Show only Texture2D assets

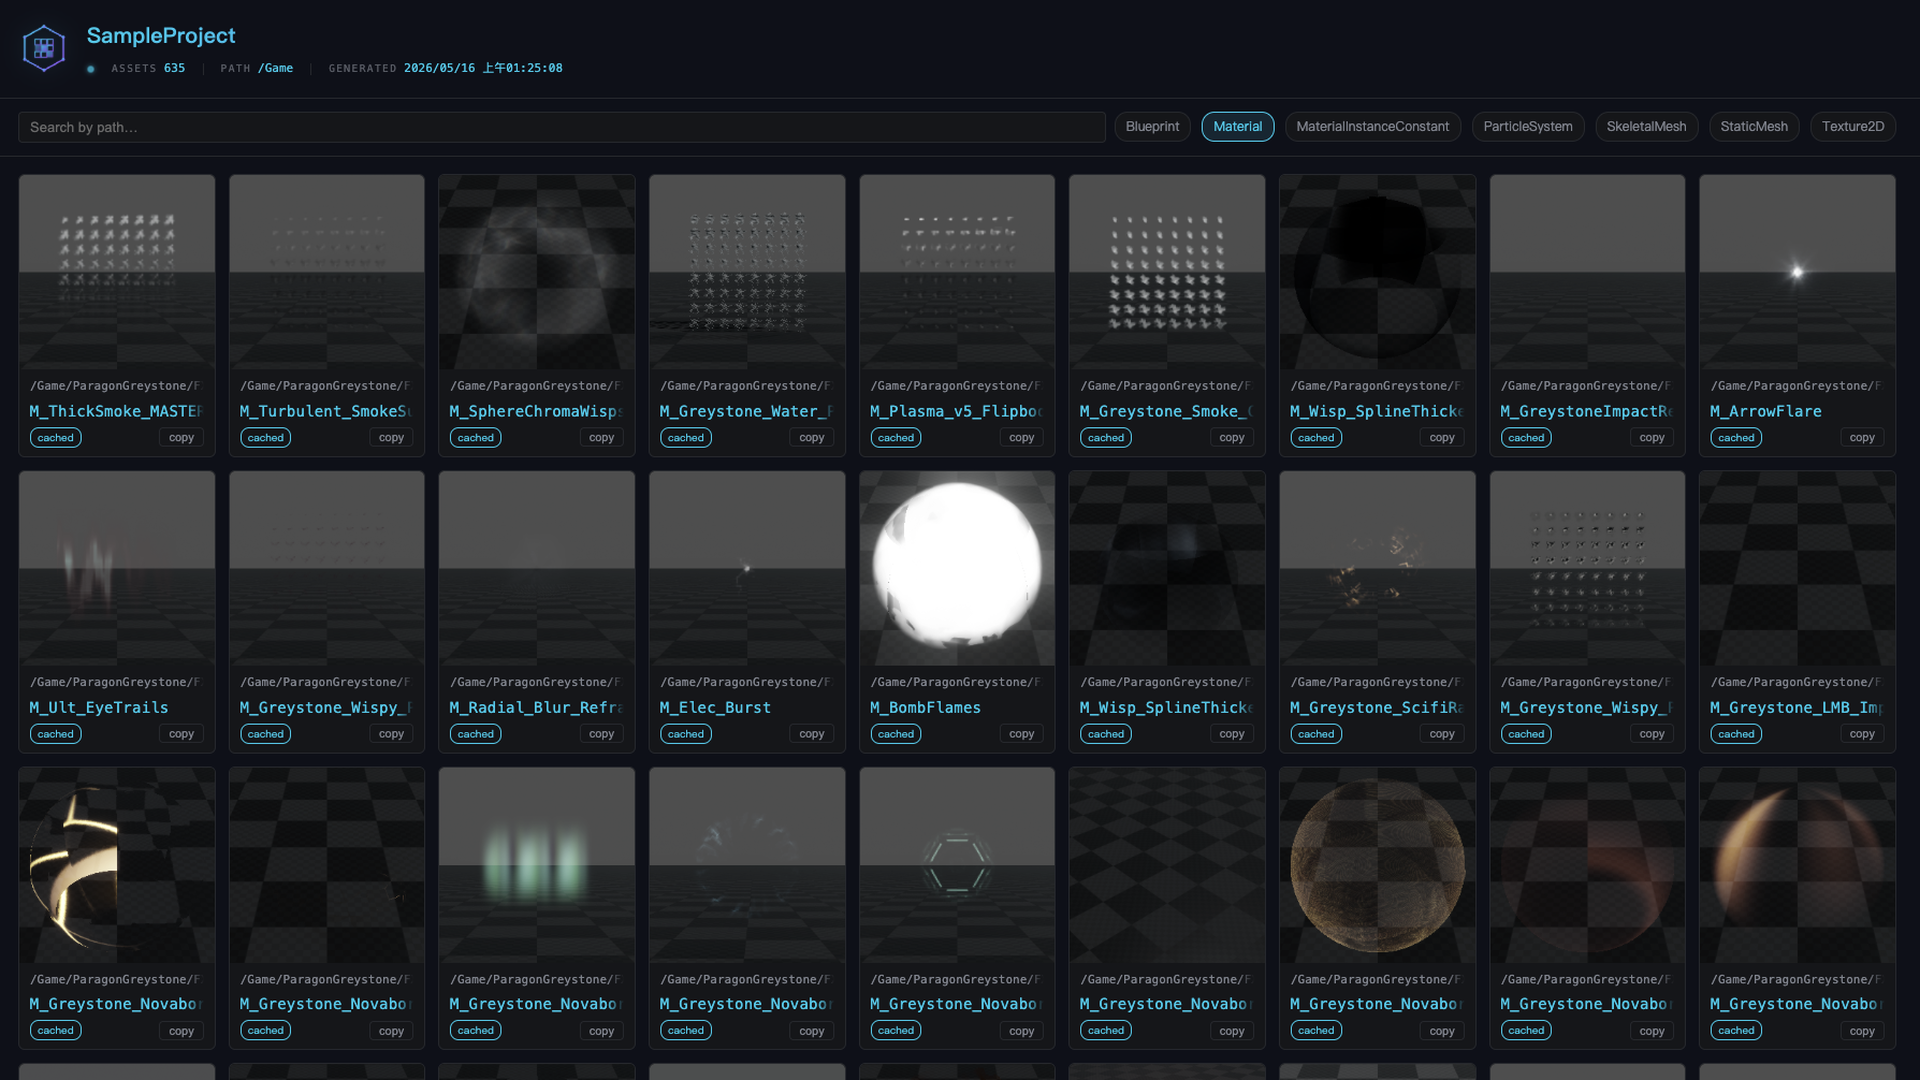[x=1852, y=126]
